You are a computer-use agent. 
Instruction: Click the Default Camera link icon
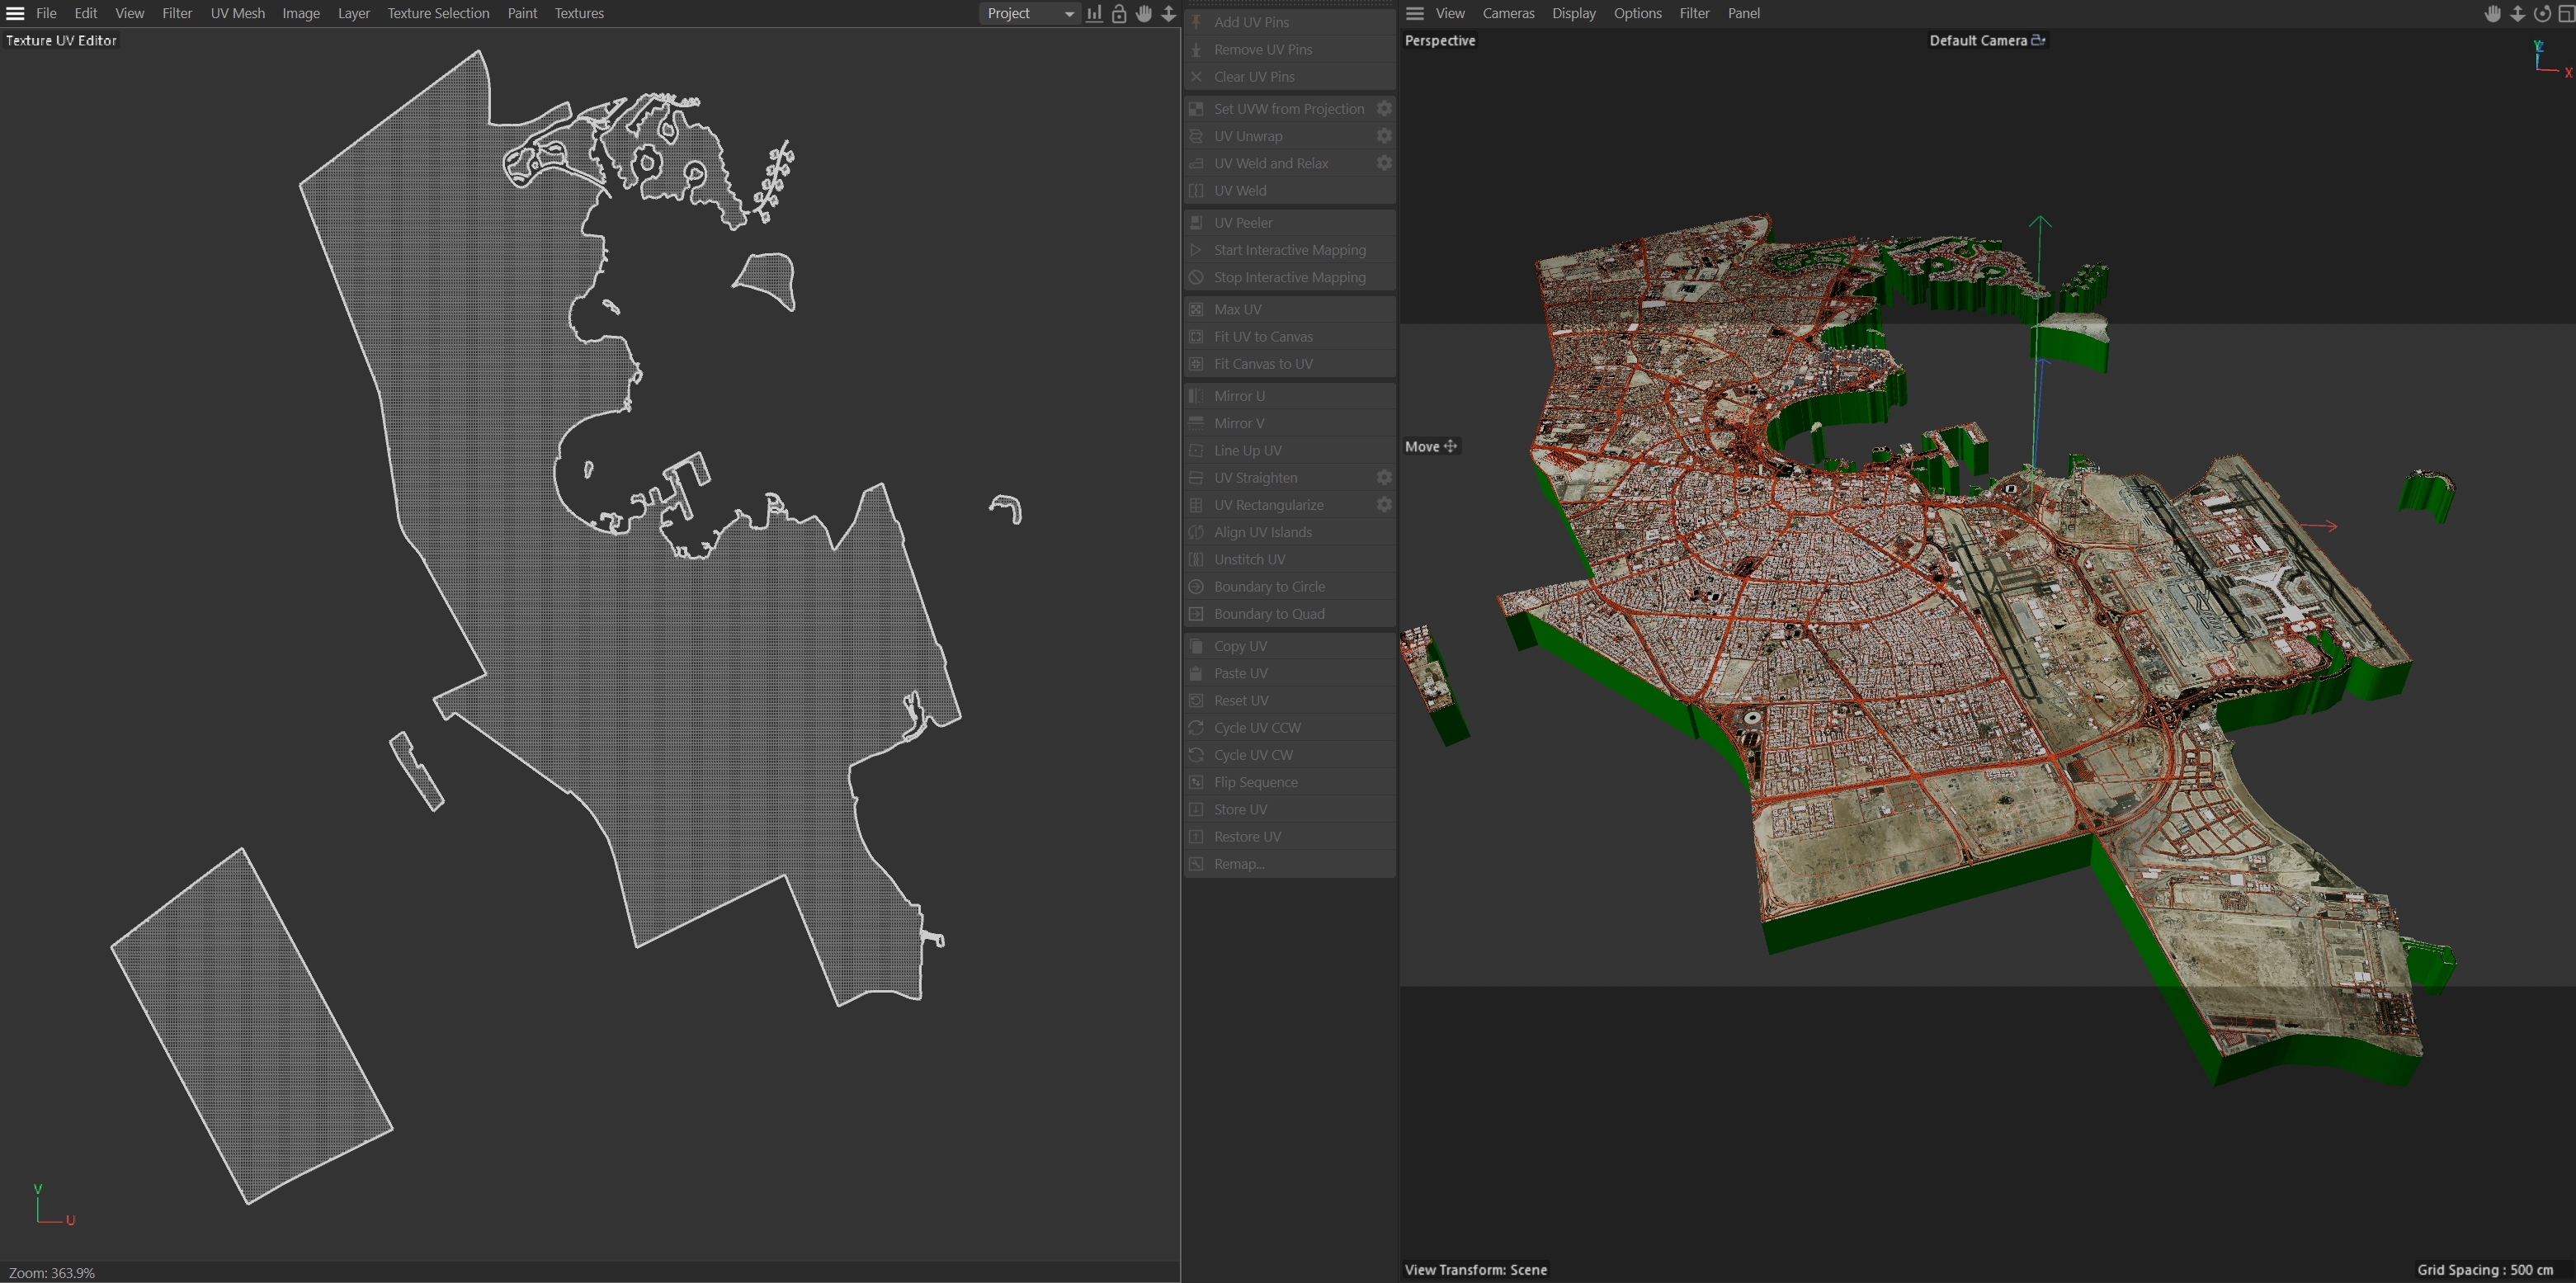(2038, 40)
